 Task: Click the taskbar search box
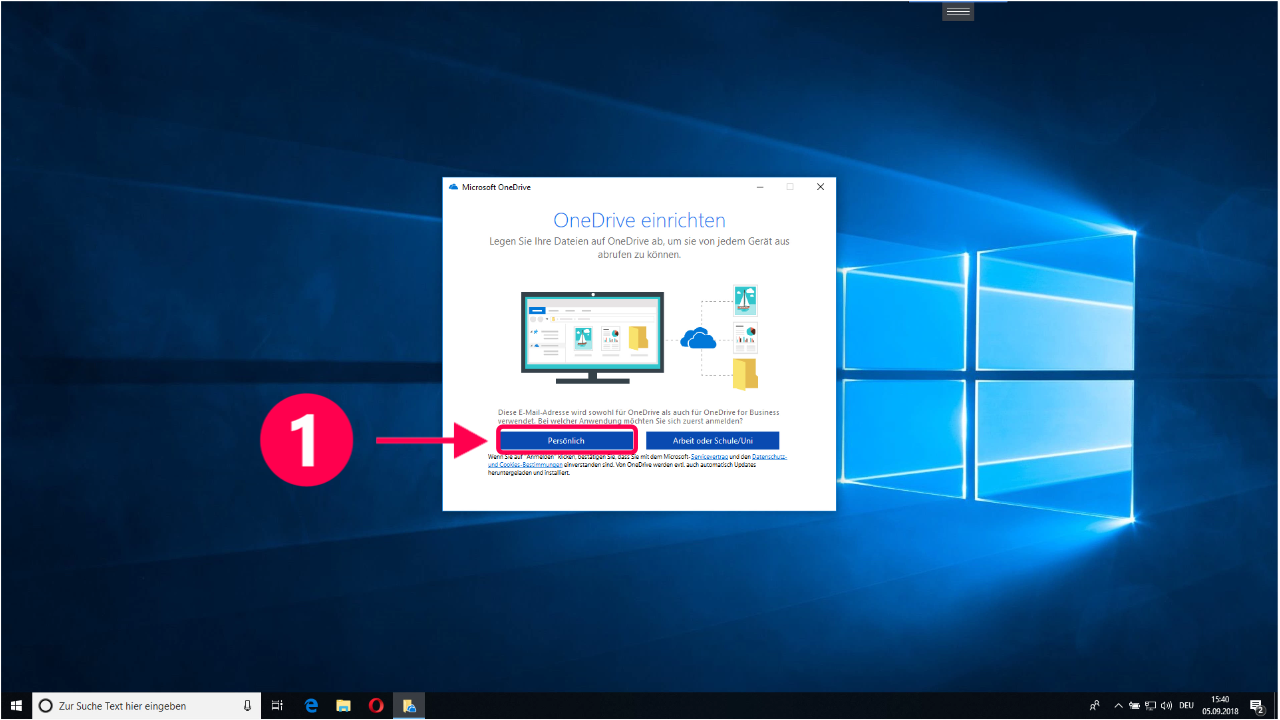click(x=147, y=706)
